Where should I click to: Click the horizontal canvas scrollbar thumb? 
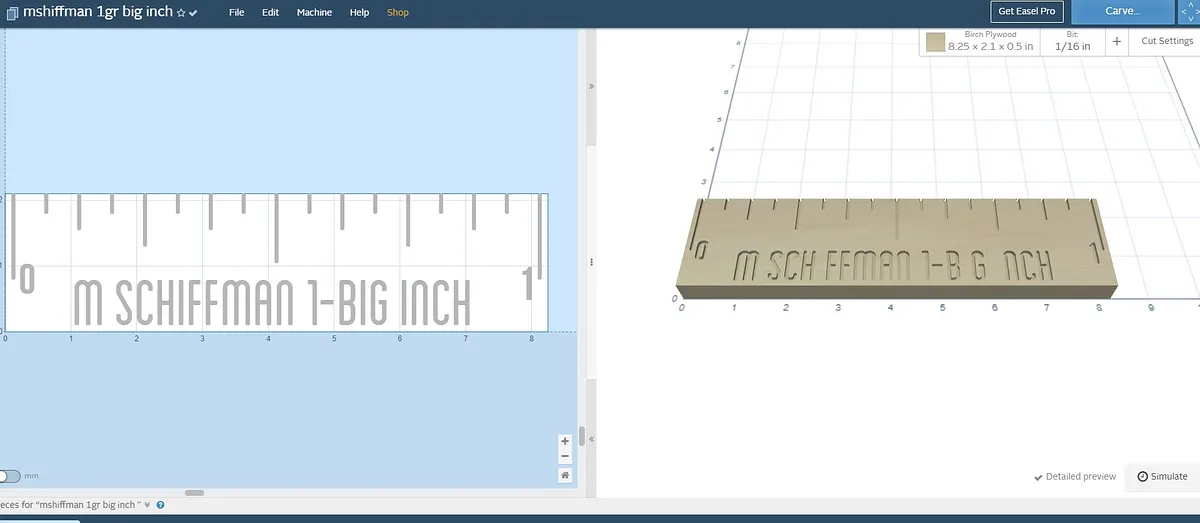194,492
